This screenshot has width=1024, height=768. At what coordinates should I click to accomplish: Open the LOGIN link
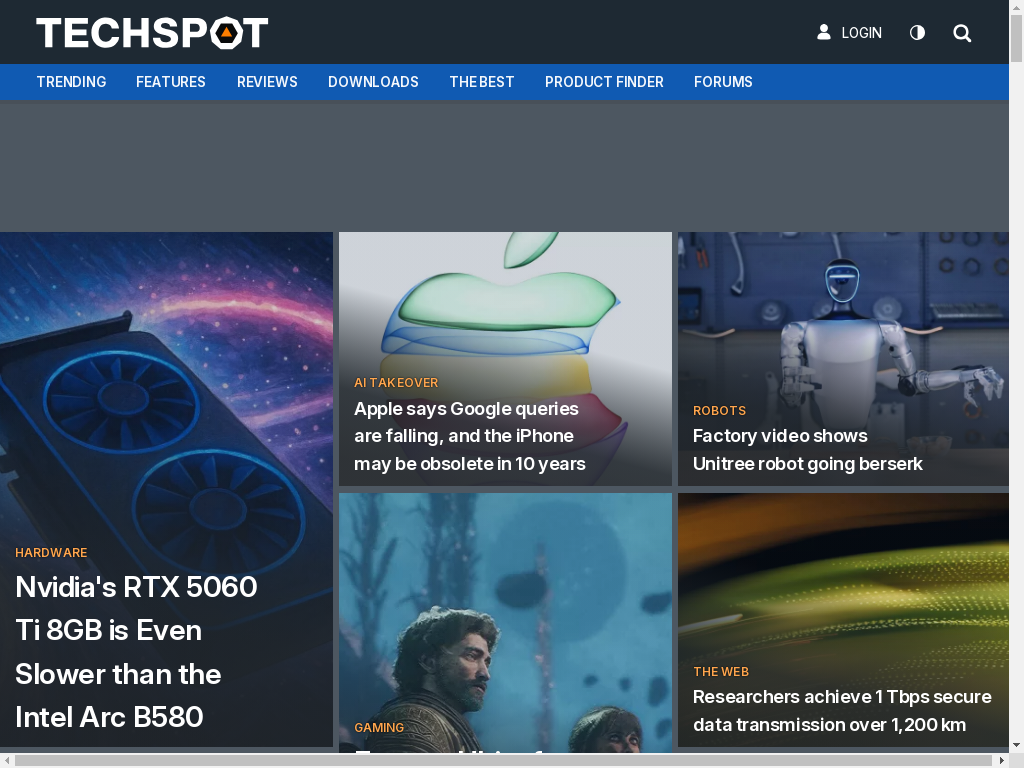(x=861, y=33)
